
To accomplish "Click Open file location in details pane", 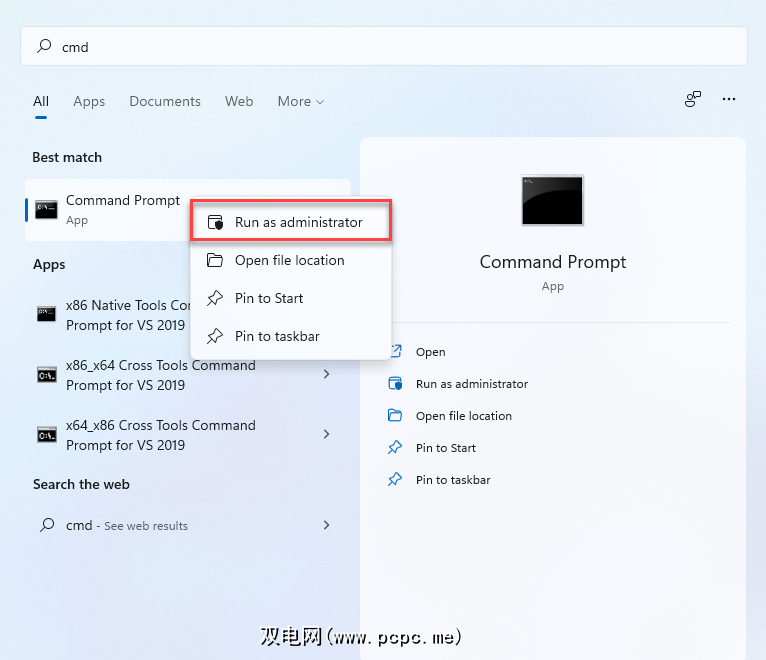I will (464, 416).
